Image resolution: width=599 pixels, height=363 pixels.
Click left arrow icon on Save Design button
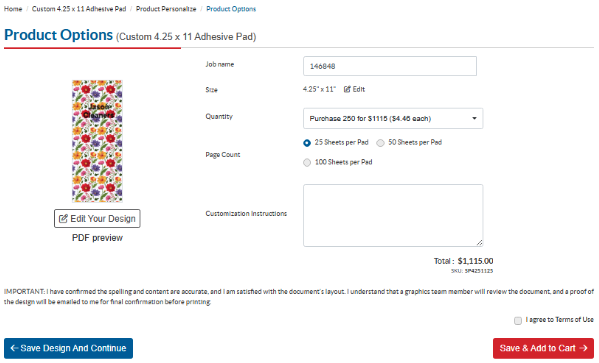tap(14, 348)
